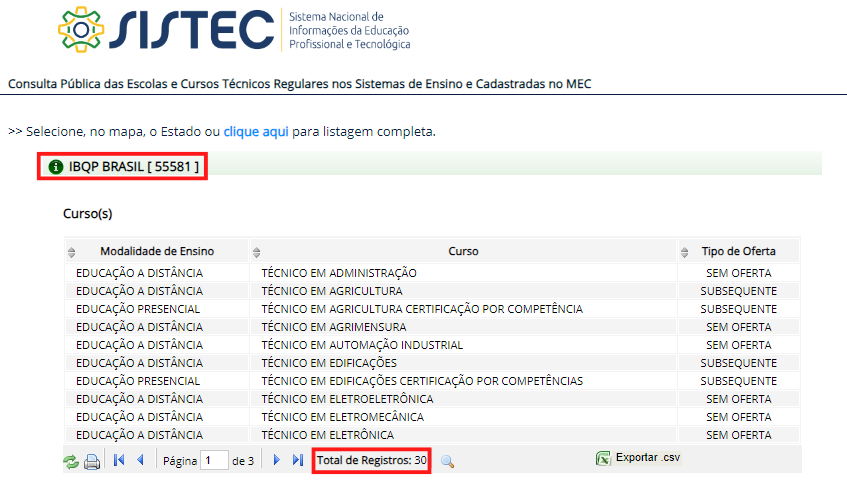Click EDUCAÇÃO A DISTÂNCIA in ELETROMECÂNICA row
847x498 pixels.
click(x=139, y=417)
